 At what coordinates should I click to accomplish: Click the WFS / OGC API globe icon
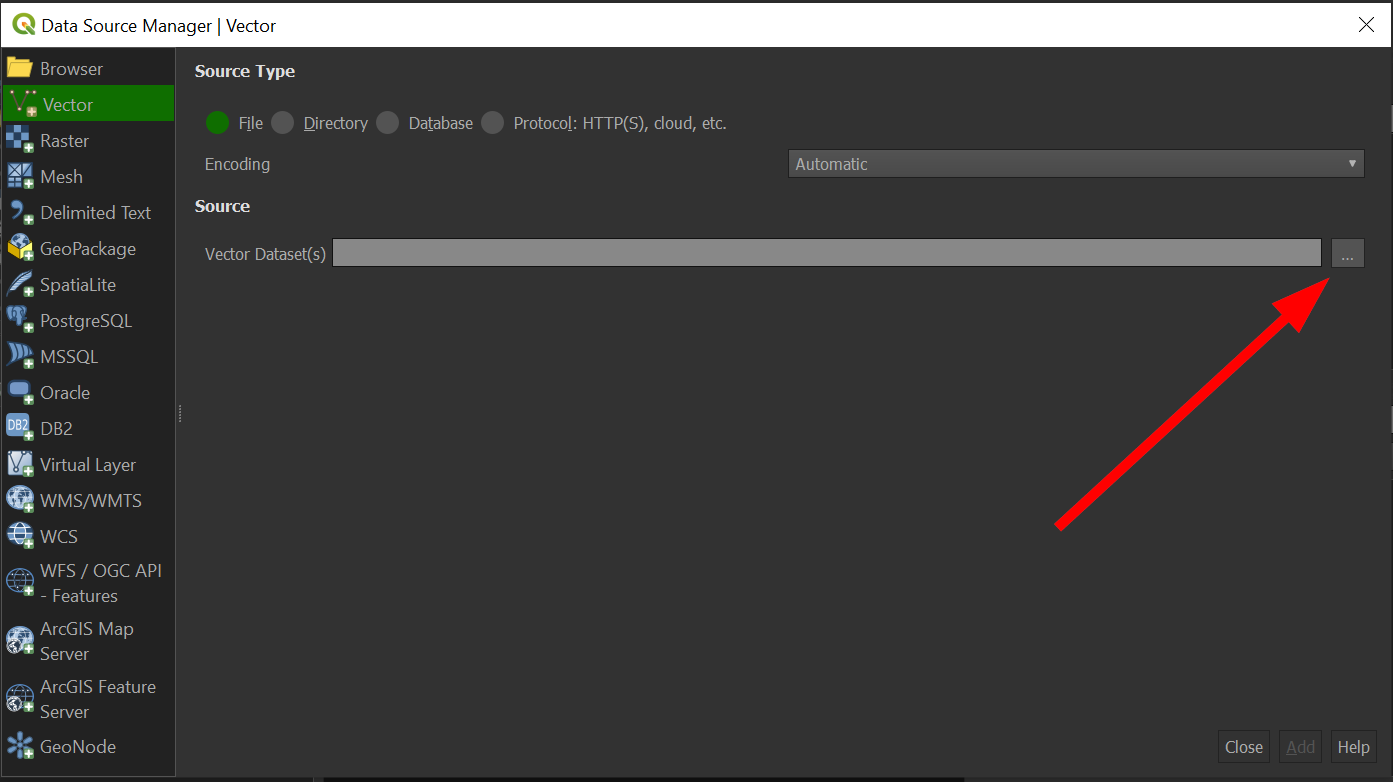point(20,582)
